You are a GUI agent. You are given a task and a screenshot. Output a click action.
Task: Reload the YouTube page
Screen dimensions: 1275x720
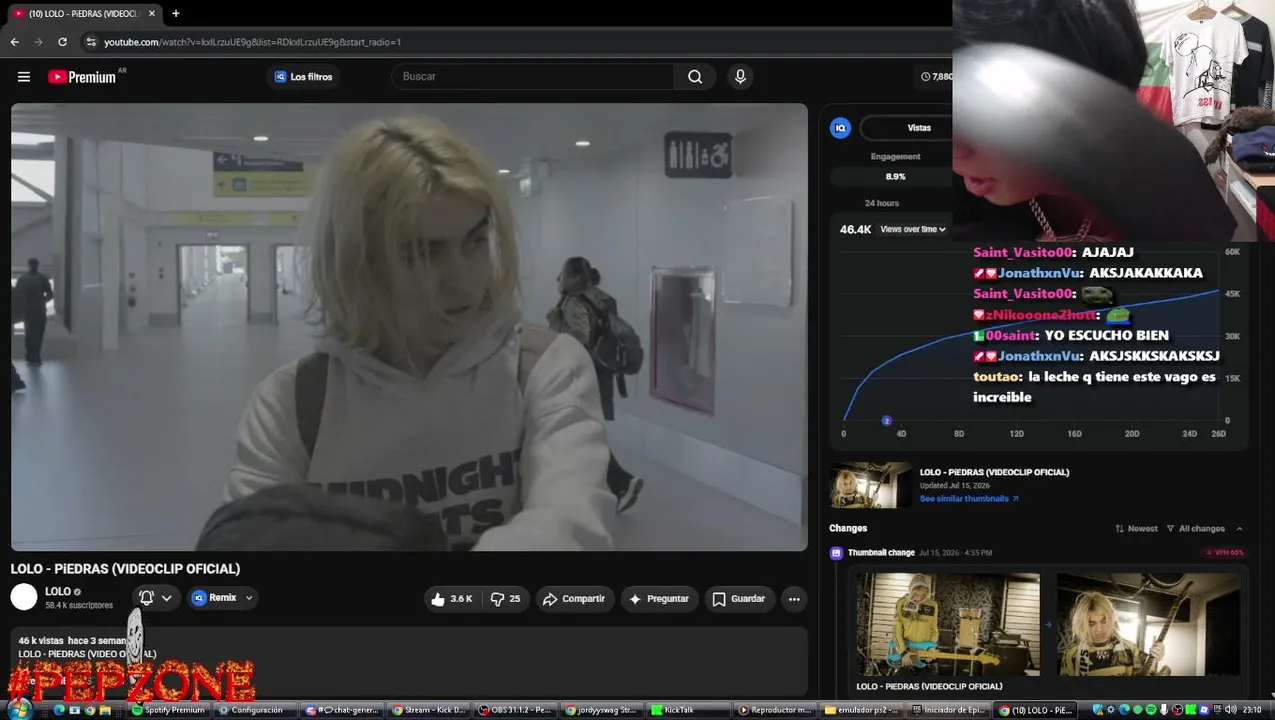(62, 42)
